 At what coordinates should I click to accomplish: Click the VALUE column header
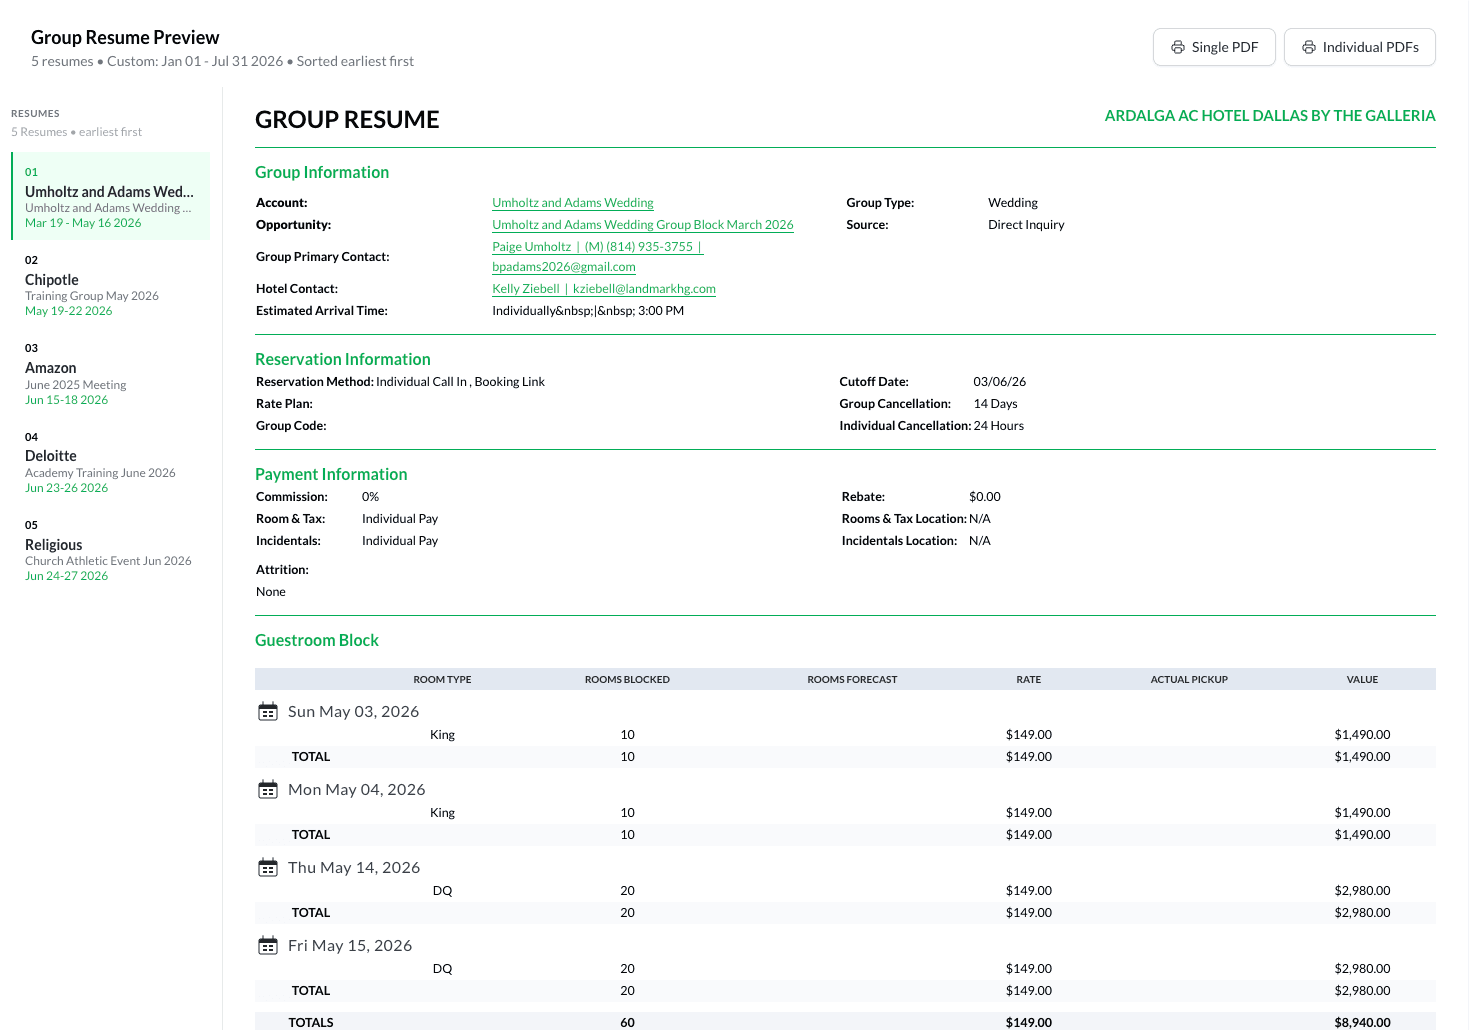1362,680
